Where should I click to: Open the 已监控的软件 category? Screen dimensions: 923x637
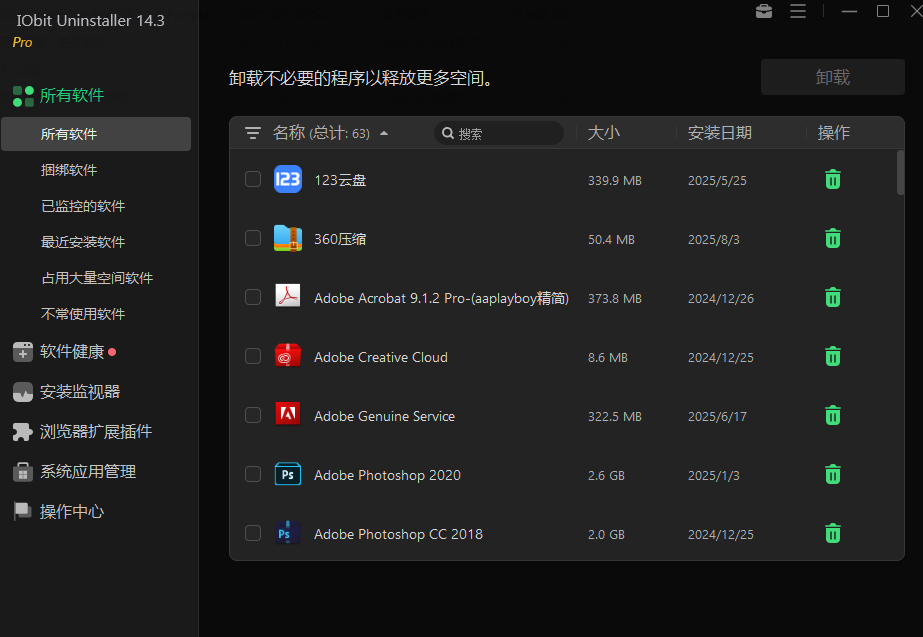pos(83,206)
